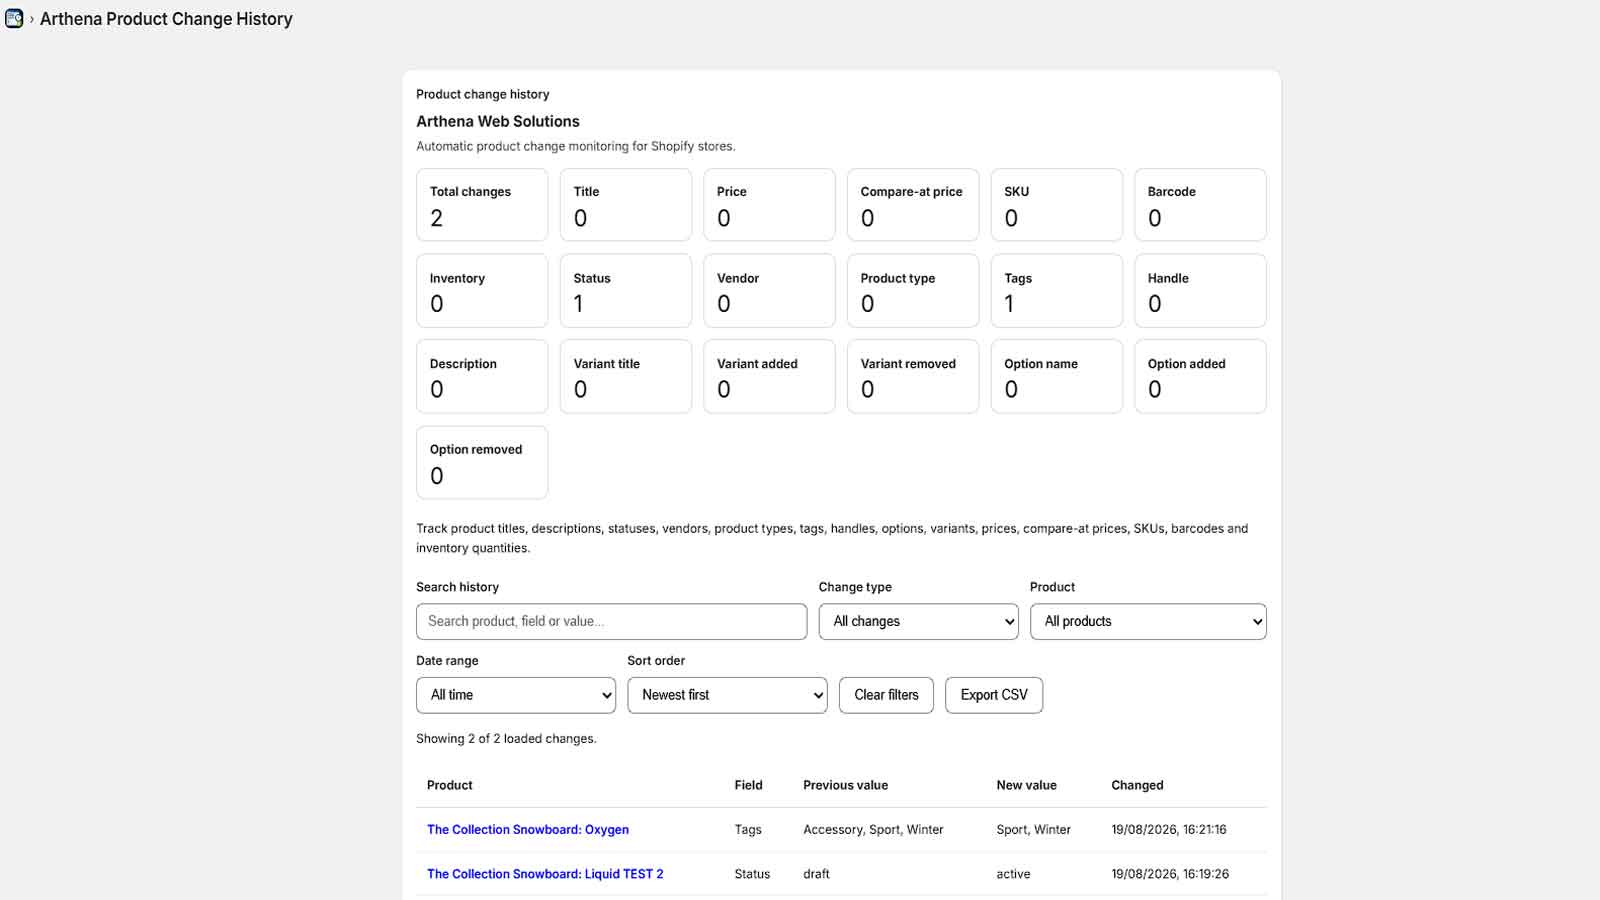Focus the Search history input field

[611, 621]
